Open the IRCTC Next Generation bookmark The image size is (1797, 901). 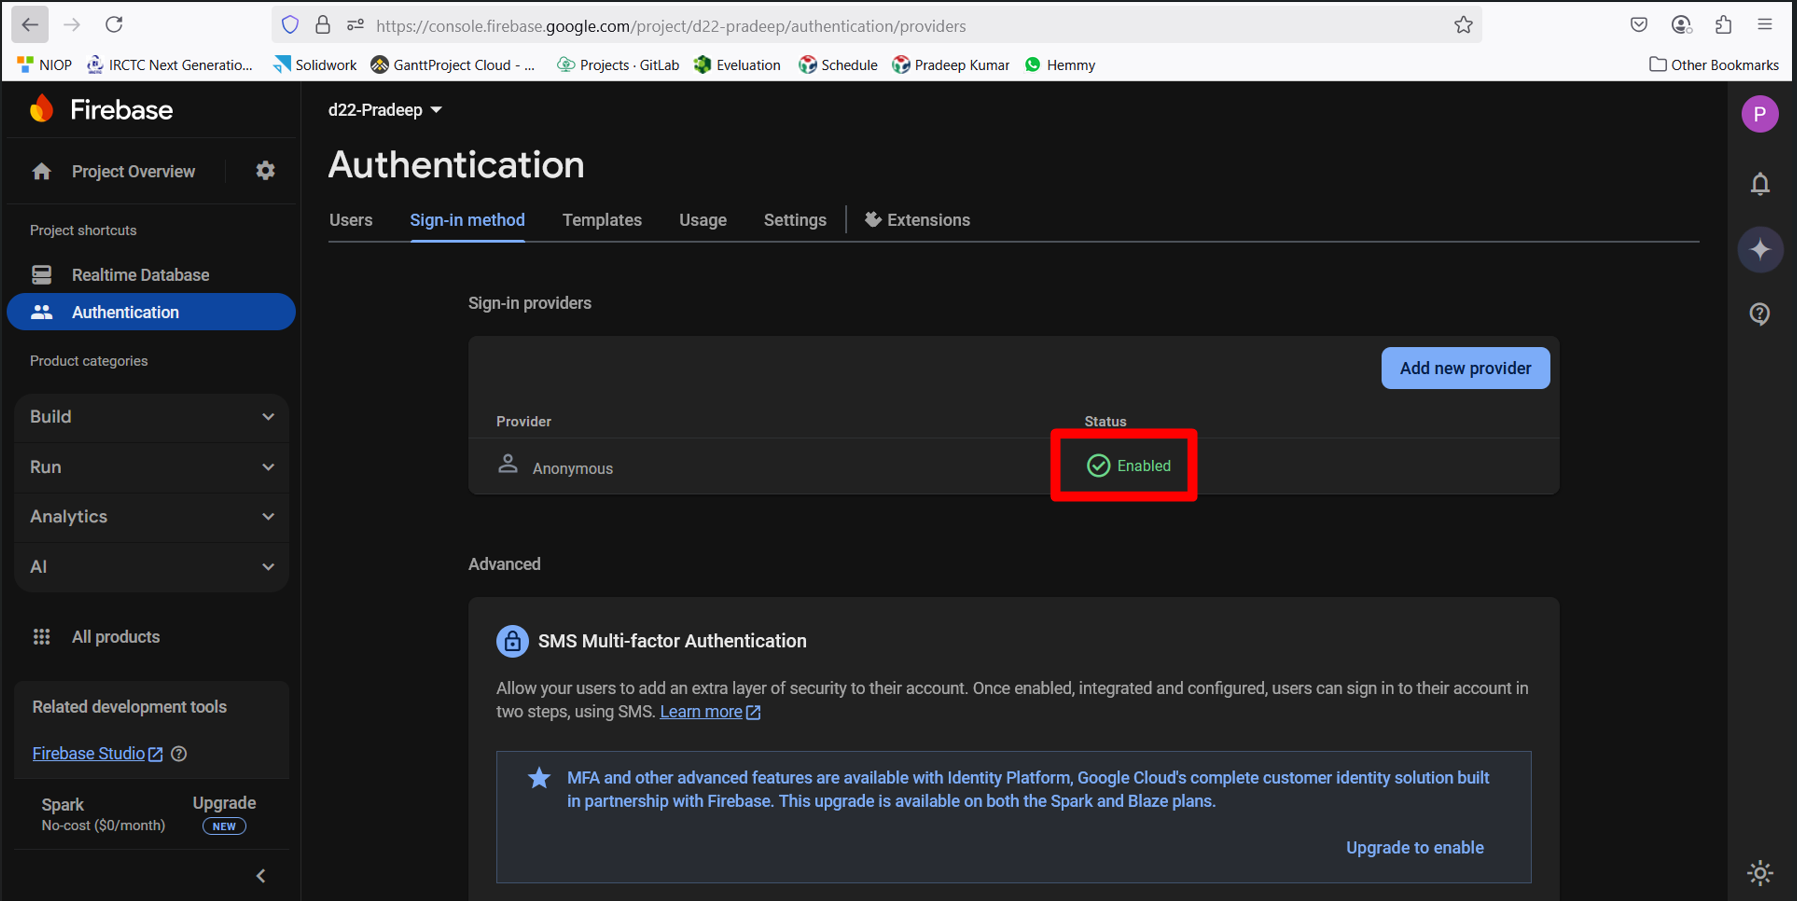(170, 65)
